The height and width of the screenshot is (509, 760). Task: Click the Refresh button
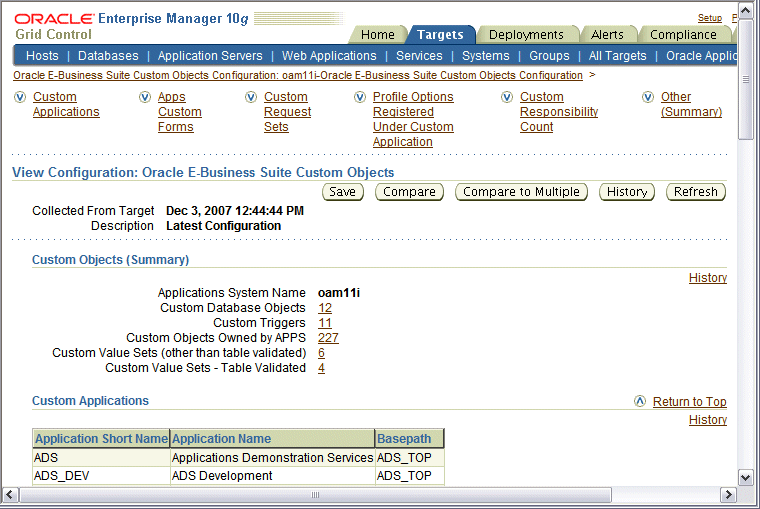[x=696, y=192]
